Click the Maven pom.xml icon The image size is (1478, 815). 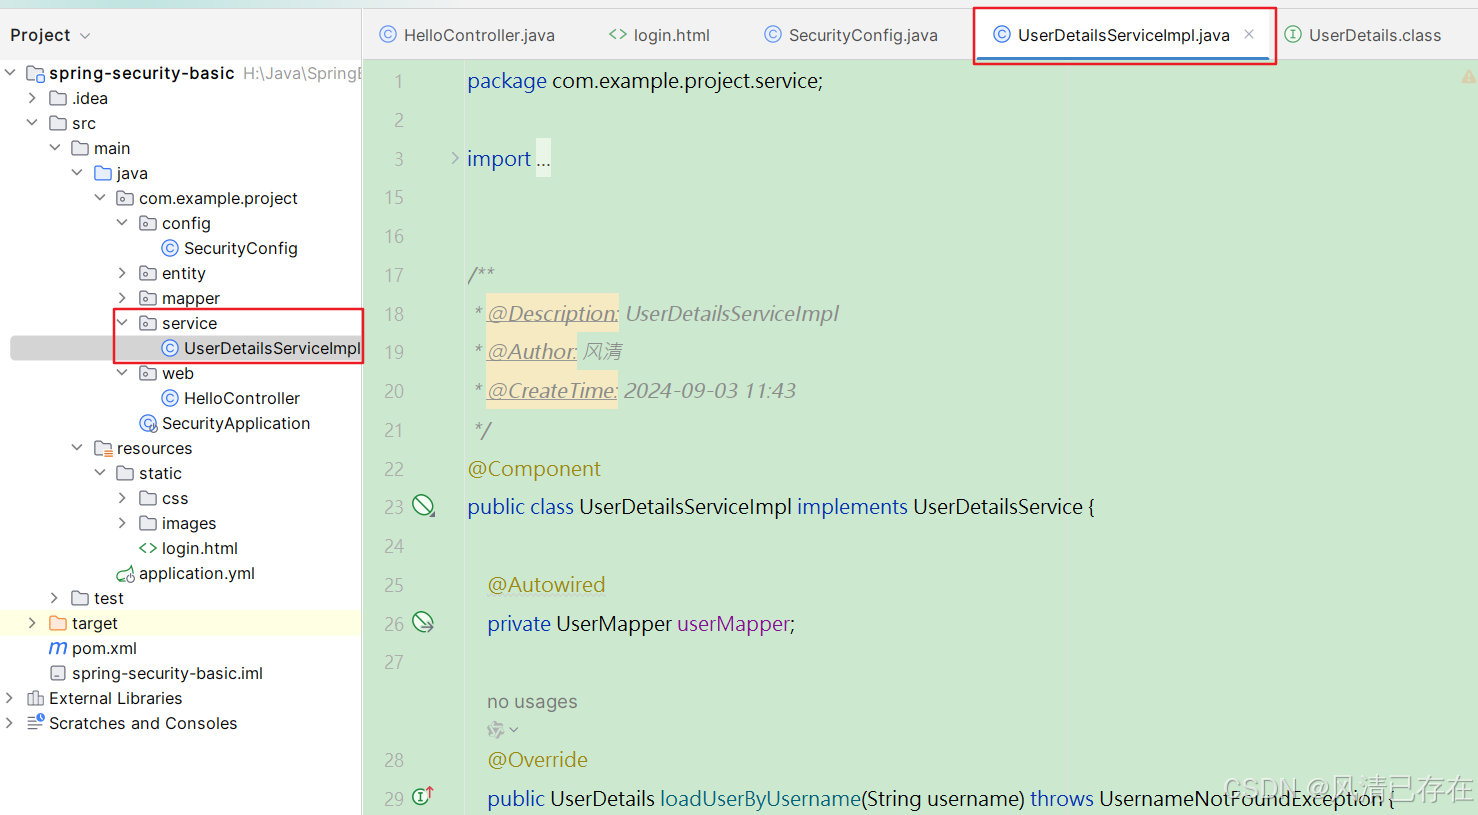(58, 648)
